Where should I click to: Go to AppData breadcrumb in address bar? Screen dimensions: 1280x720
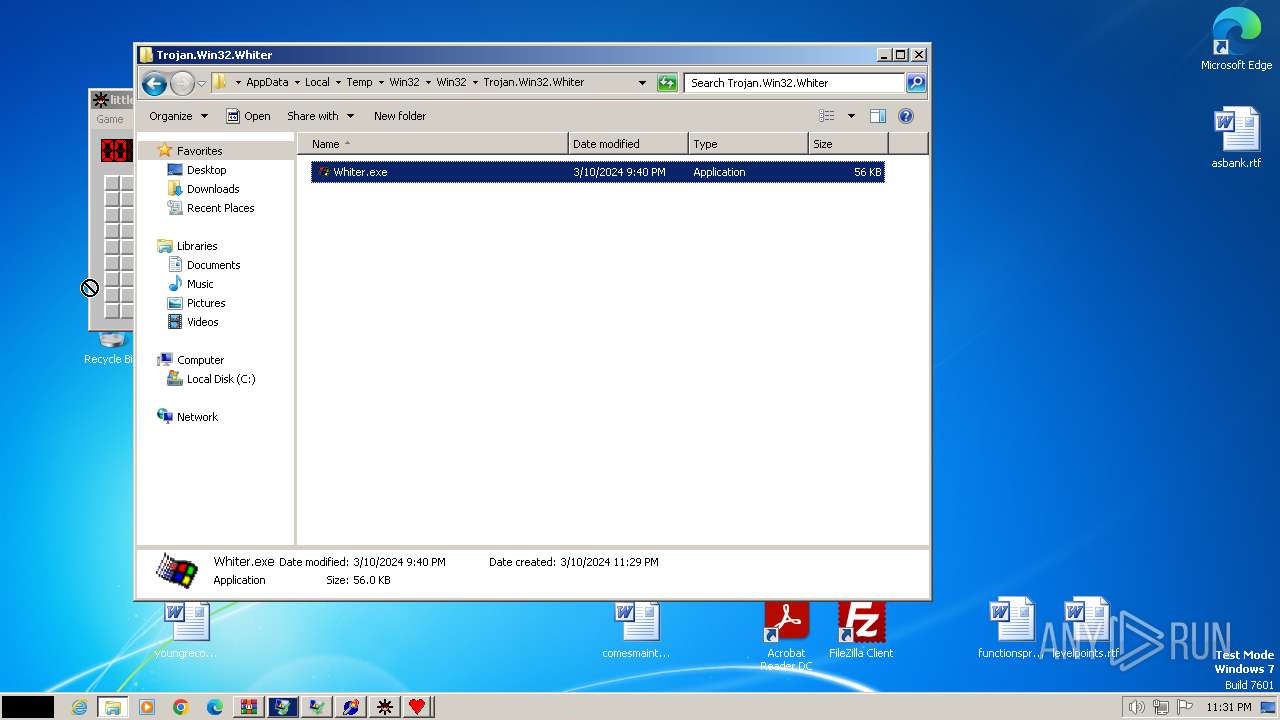(x=267, y=83)
